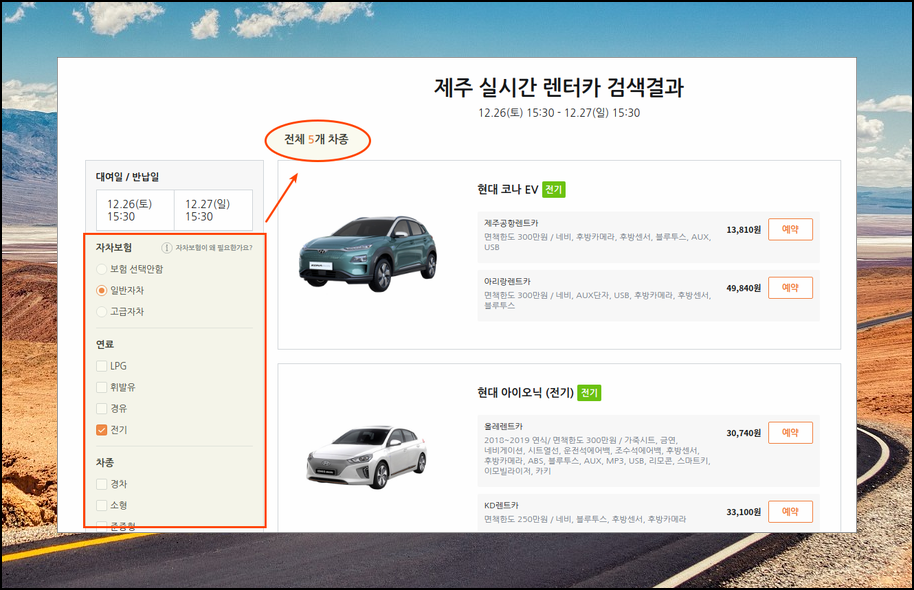Change the return date 12.27(일) 15:30
914x590 pixels.
(x=213, y=210)
